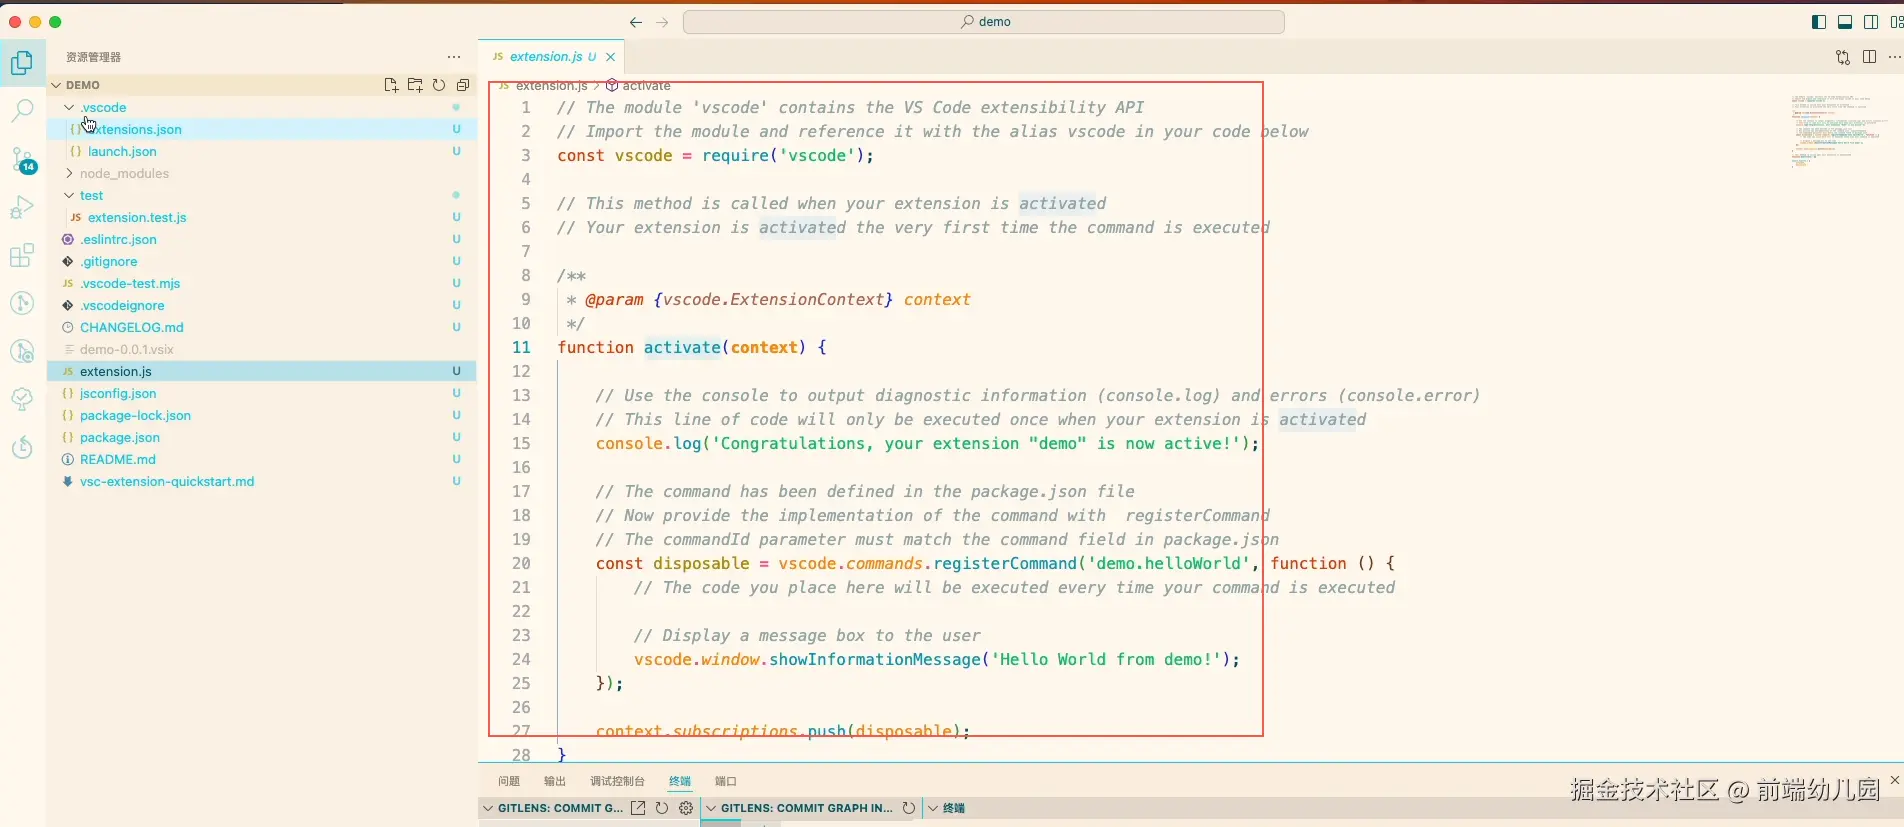Toggle primary sidebar visibility

click(x=1819, y=22)
